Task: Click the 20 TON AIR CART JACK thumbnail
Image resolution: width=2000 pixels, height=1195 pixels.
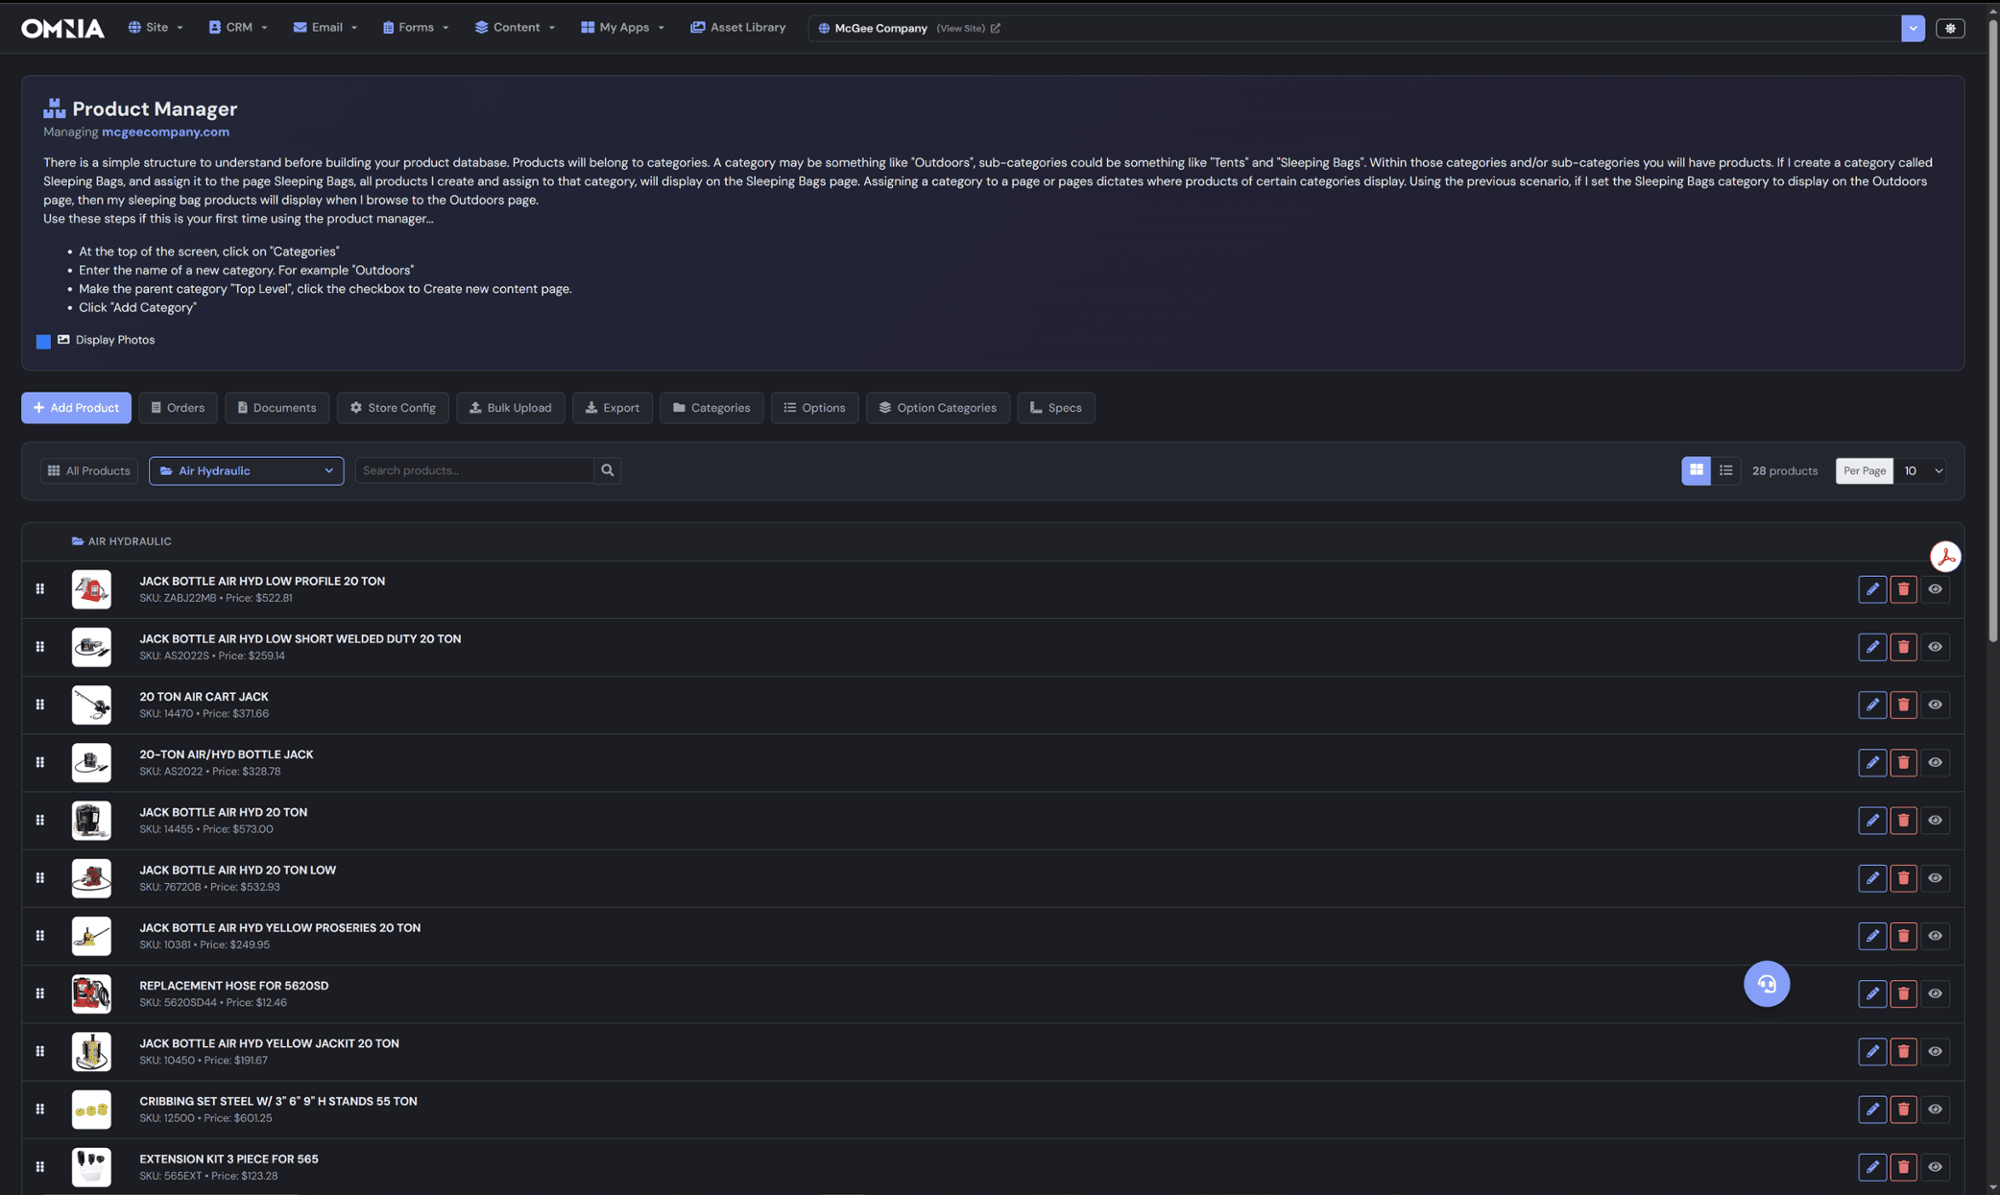Action: pos(91,705)
